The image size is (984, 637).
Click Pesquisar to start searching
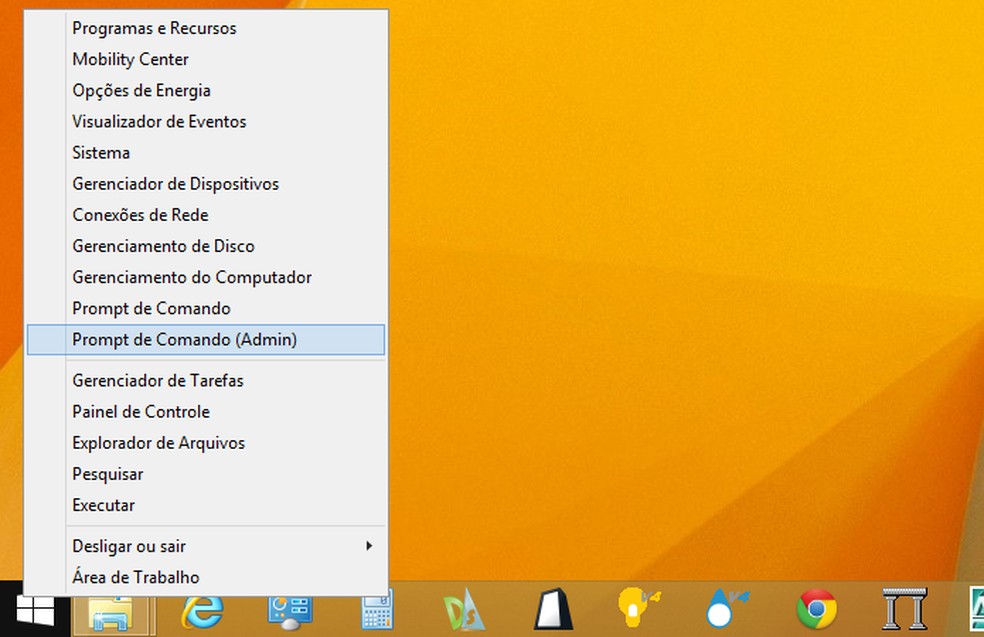click(x=107, y=474)
